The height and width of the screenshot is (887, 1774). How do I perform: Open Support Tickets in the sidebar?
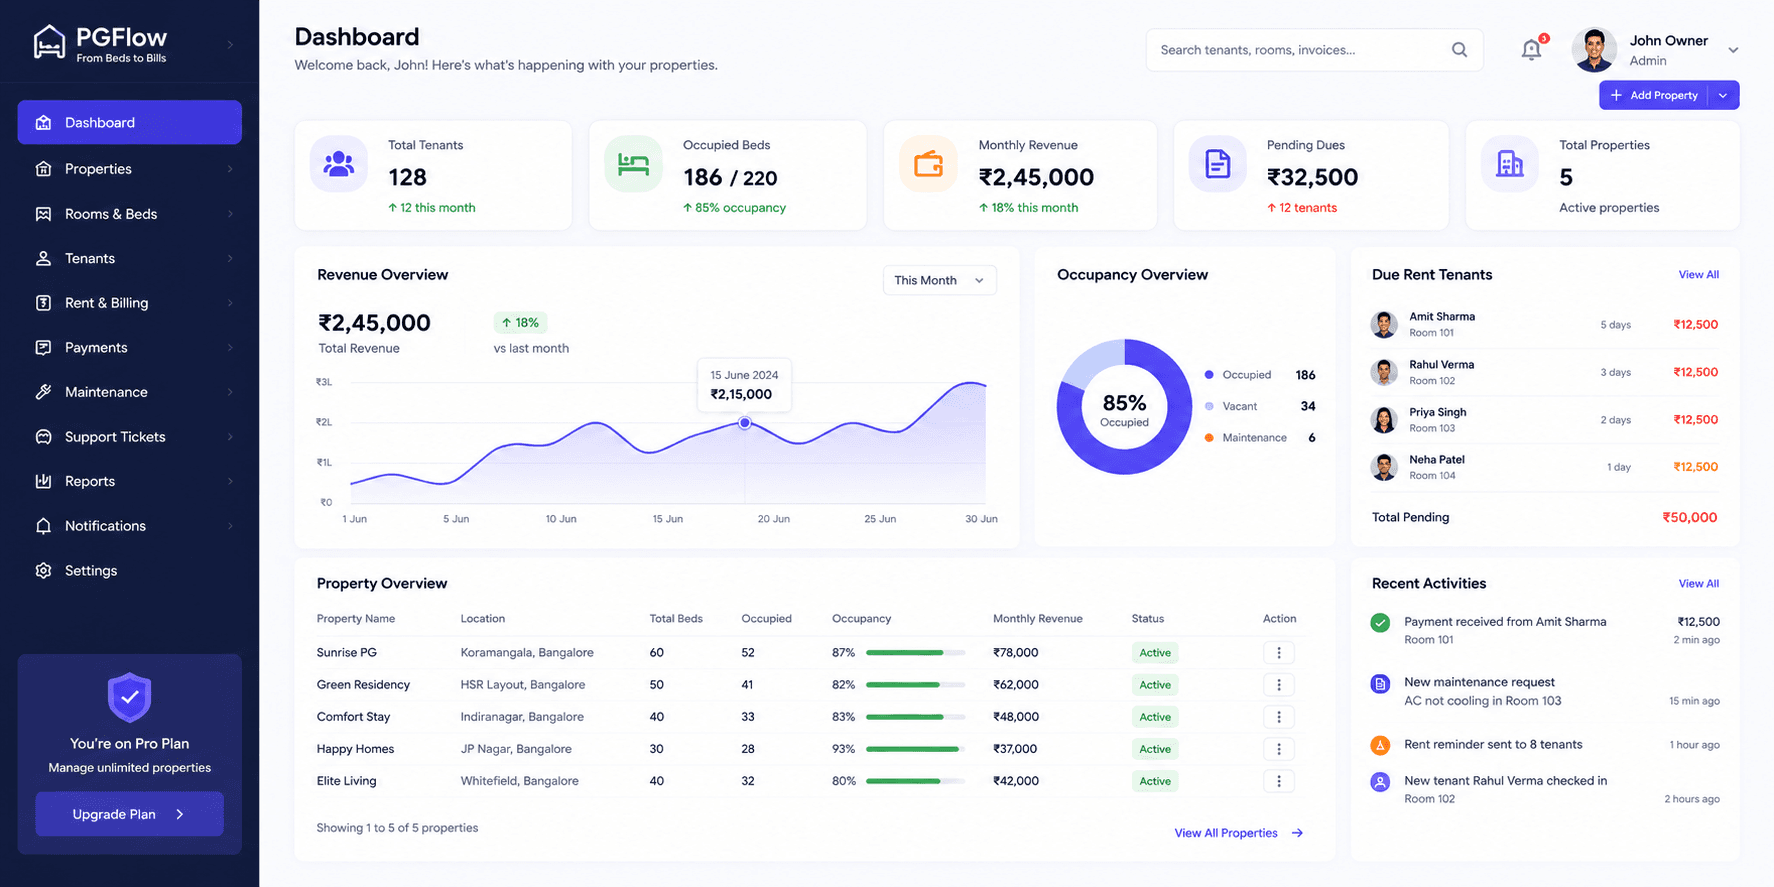[129, 437]
